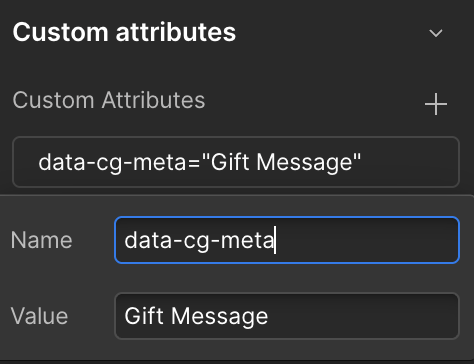Focus the Value input containing Gift Message
474x364 pixels.
[287, 316]
